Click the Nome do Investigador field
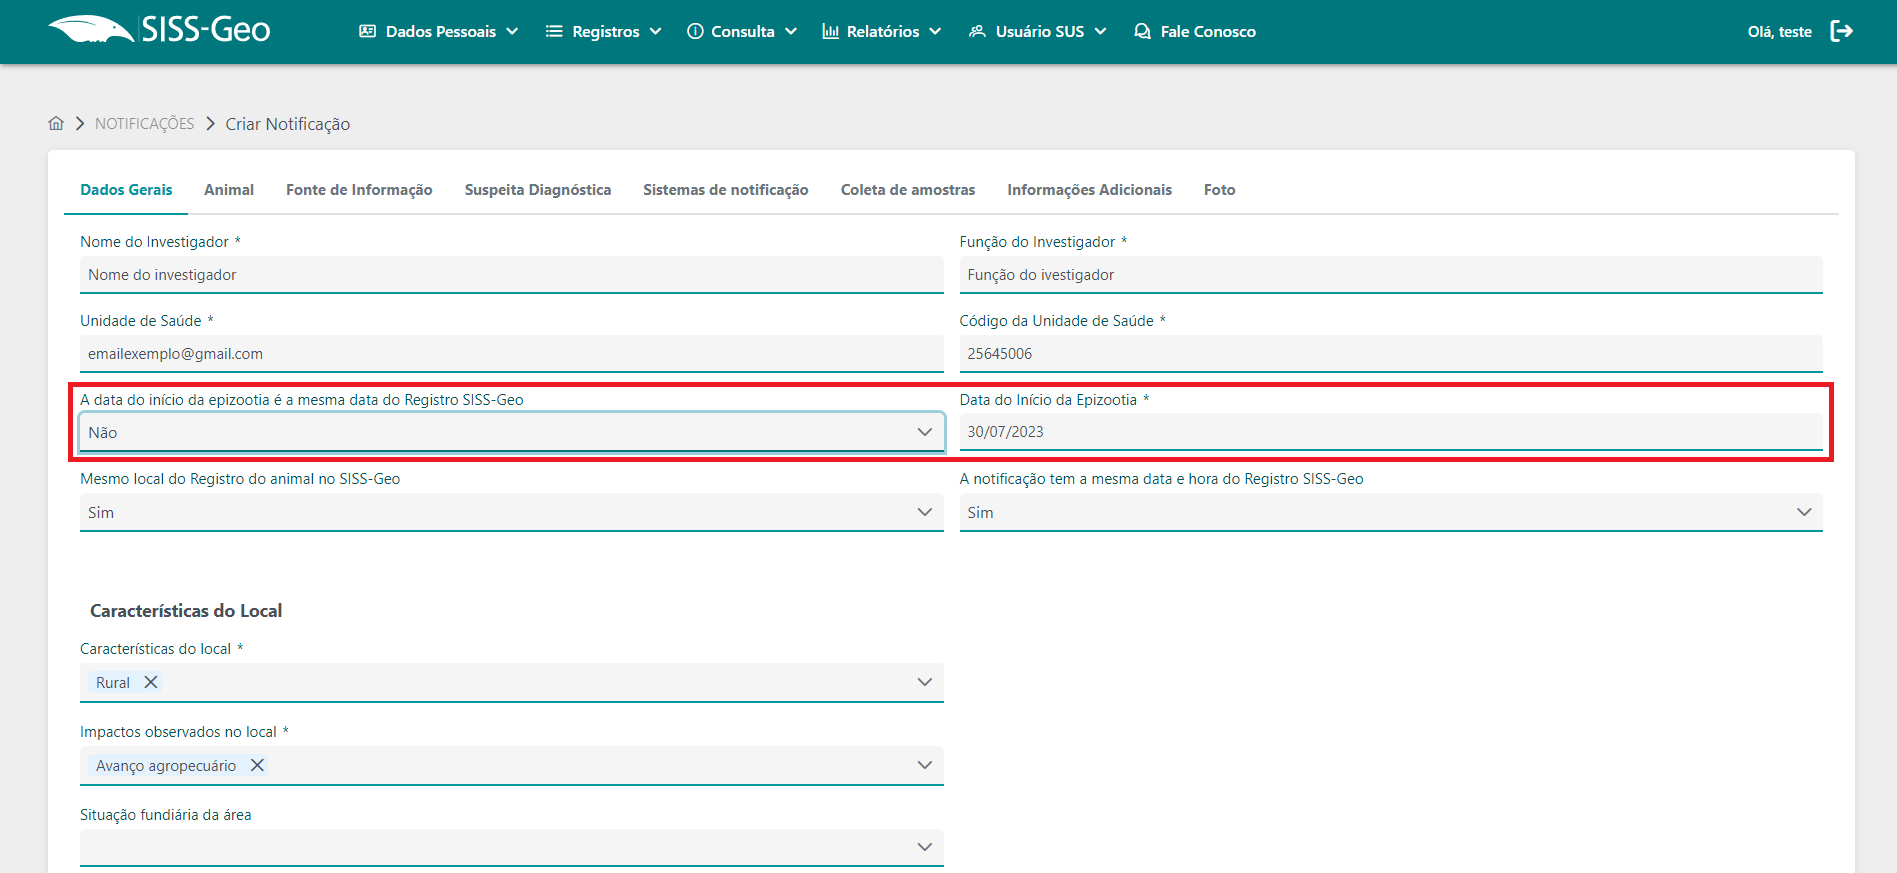The width and height of the screenshot is (1897, 873). click(510, 275)
